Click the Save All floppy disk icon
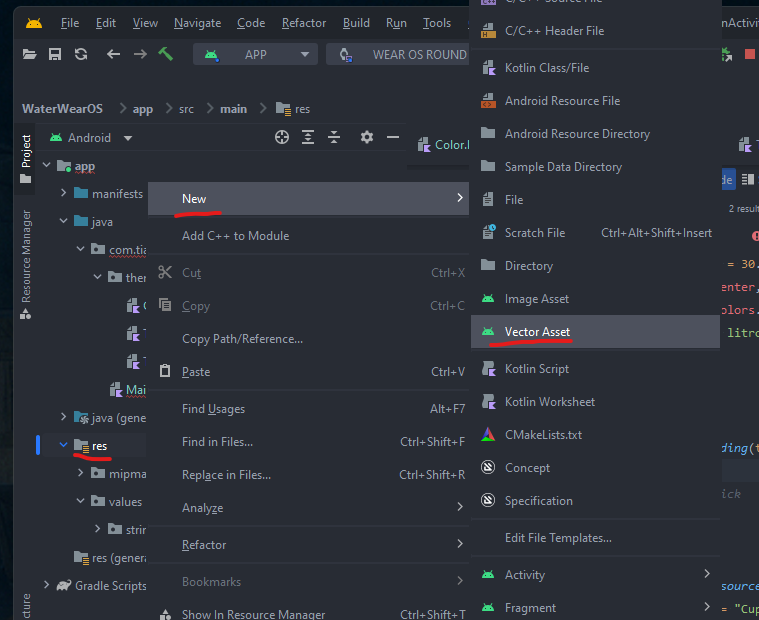The width and height of the screenshot is (759, 620). tap(55, 54)
